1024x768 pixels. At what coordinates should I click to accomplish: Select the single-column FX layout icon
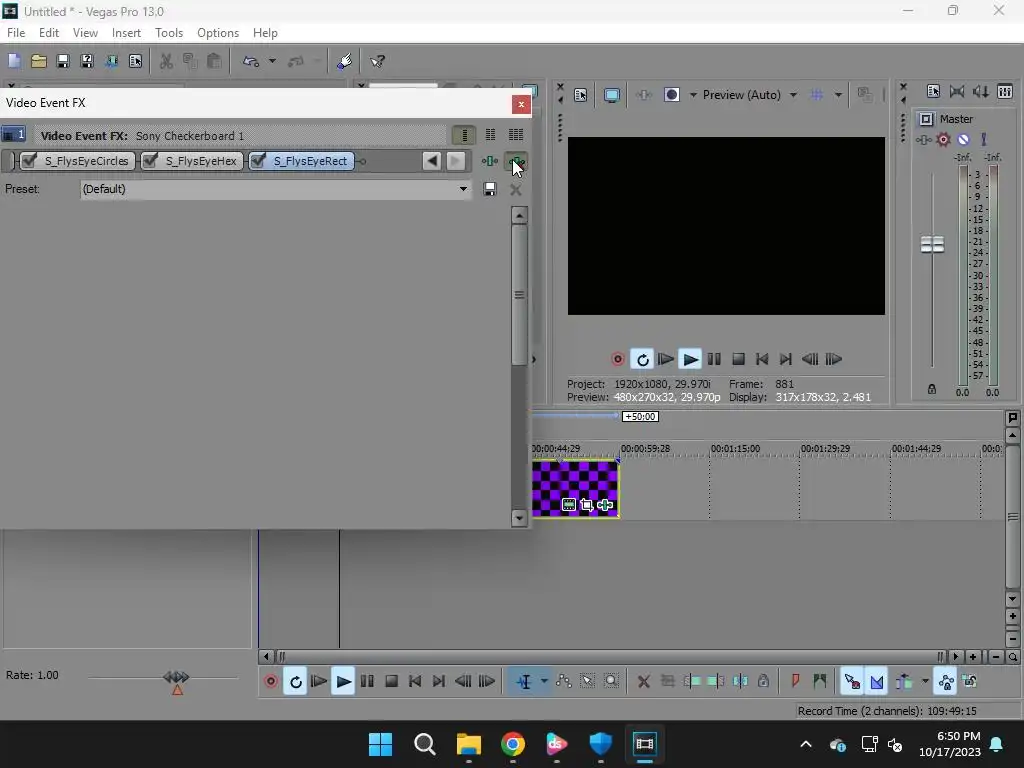tap(464, 135)
